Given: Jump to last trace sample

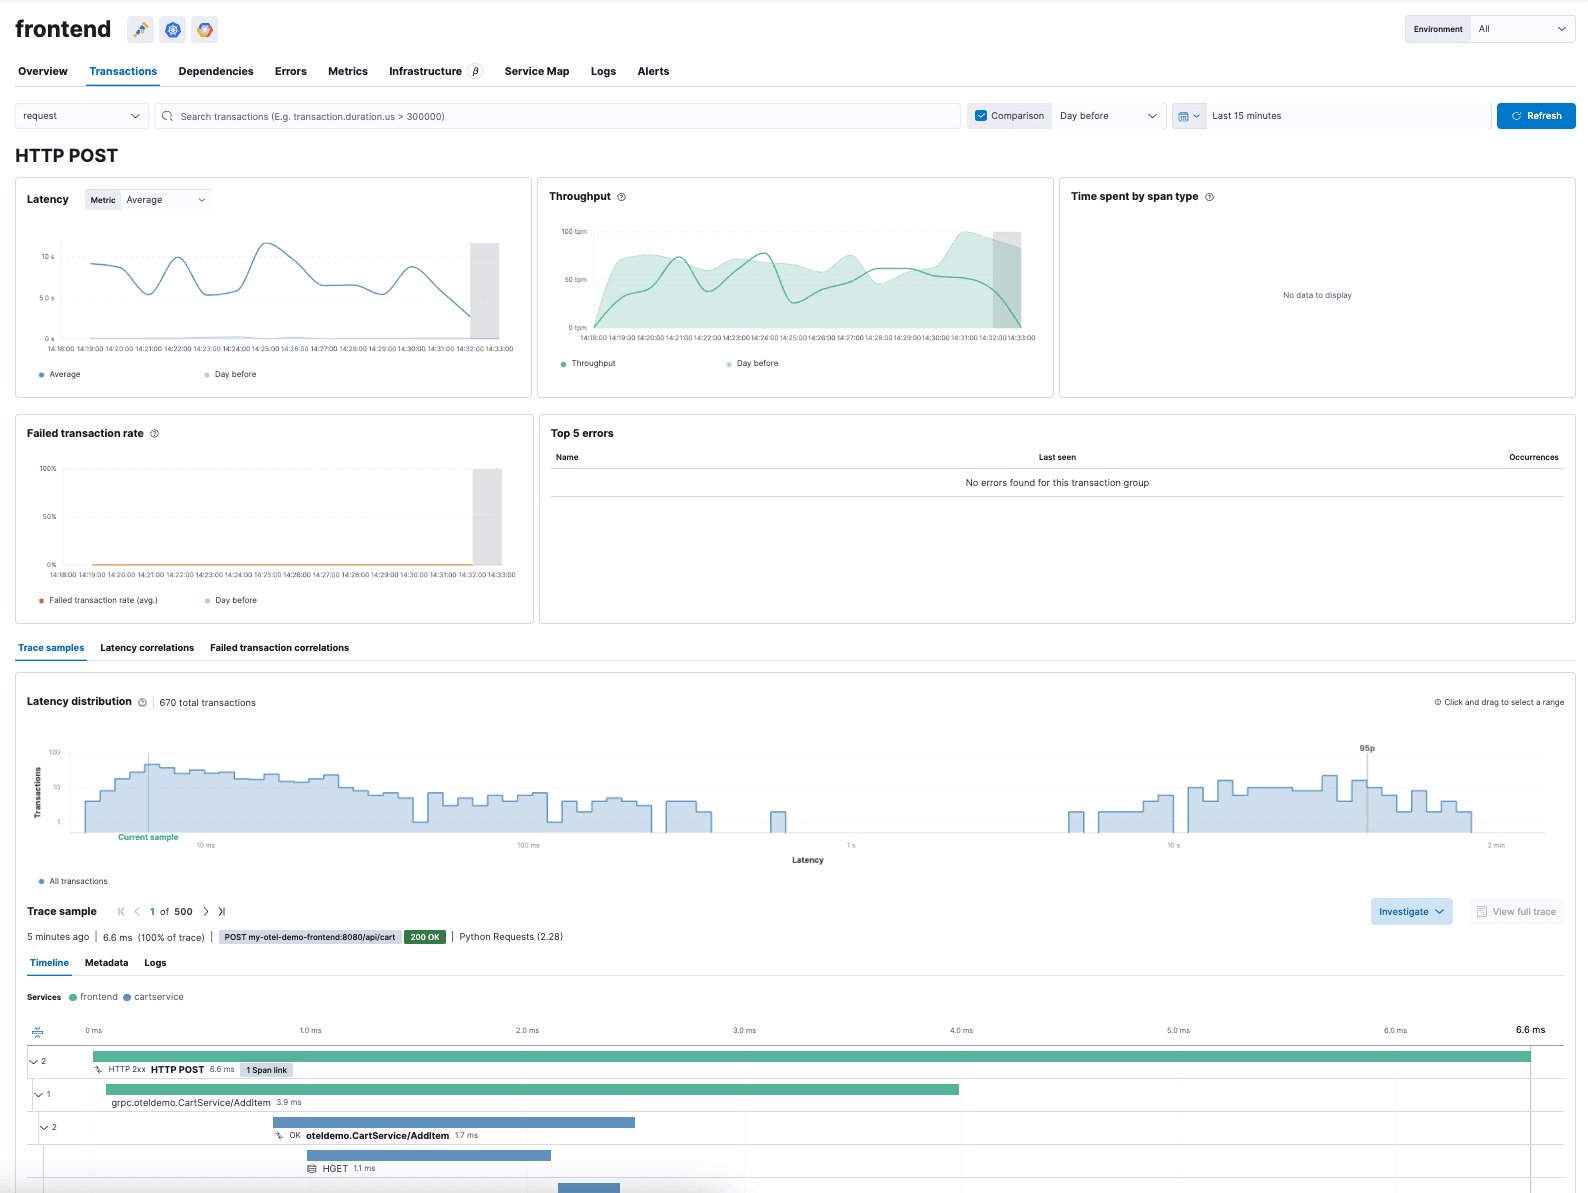Looking at the screenshot, I should tap(222, 912).
